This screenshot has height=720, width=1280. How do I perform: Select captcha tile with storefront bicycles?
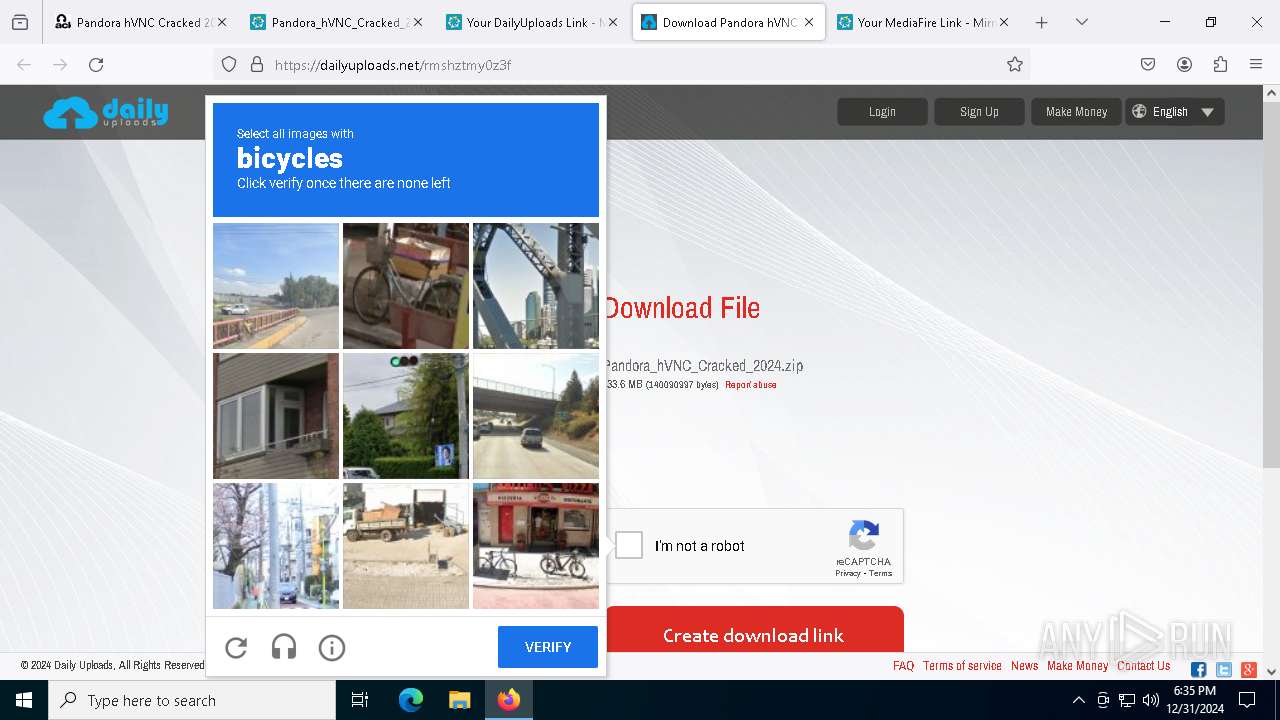pyautogui.click(x=536, y=546)
